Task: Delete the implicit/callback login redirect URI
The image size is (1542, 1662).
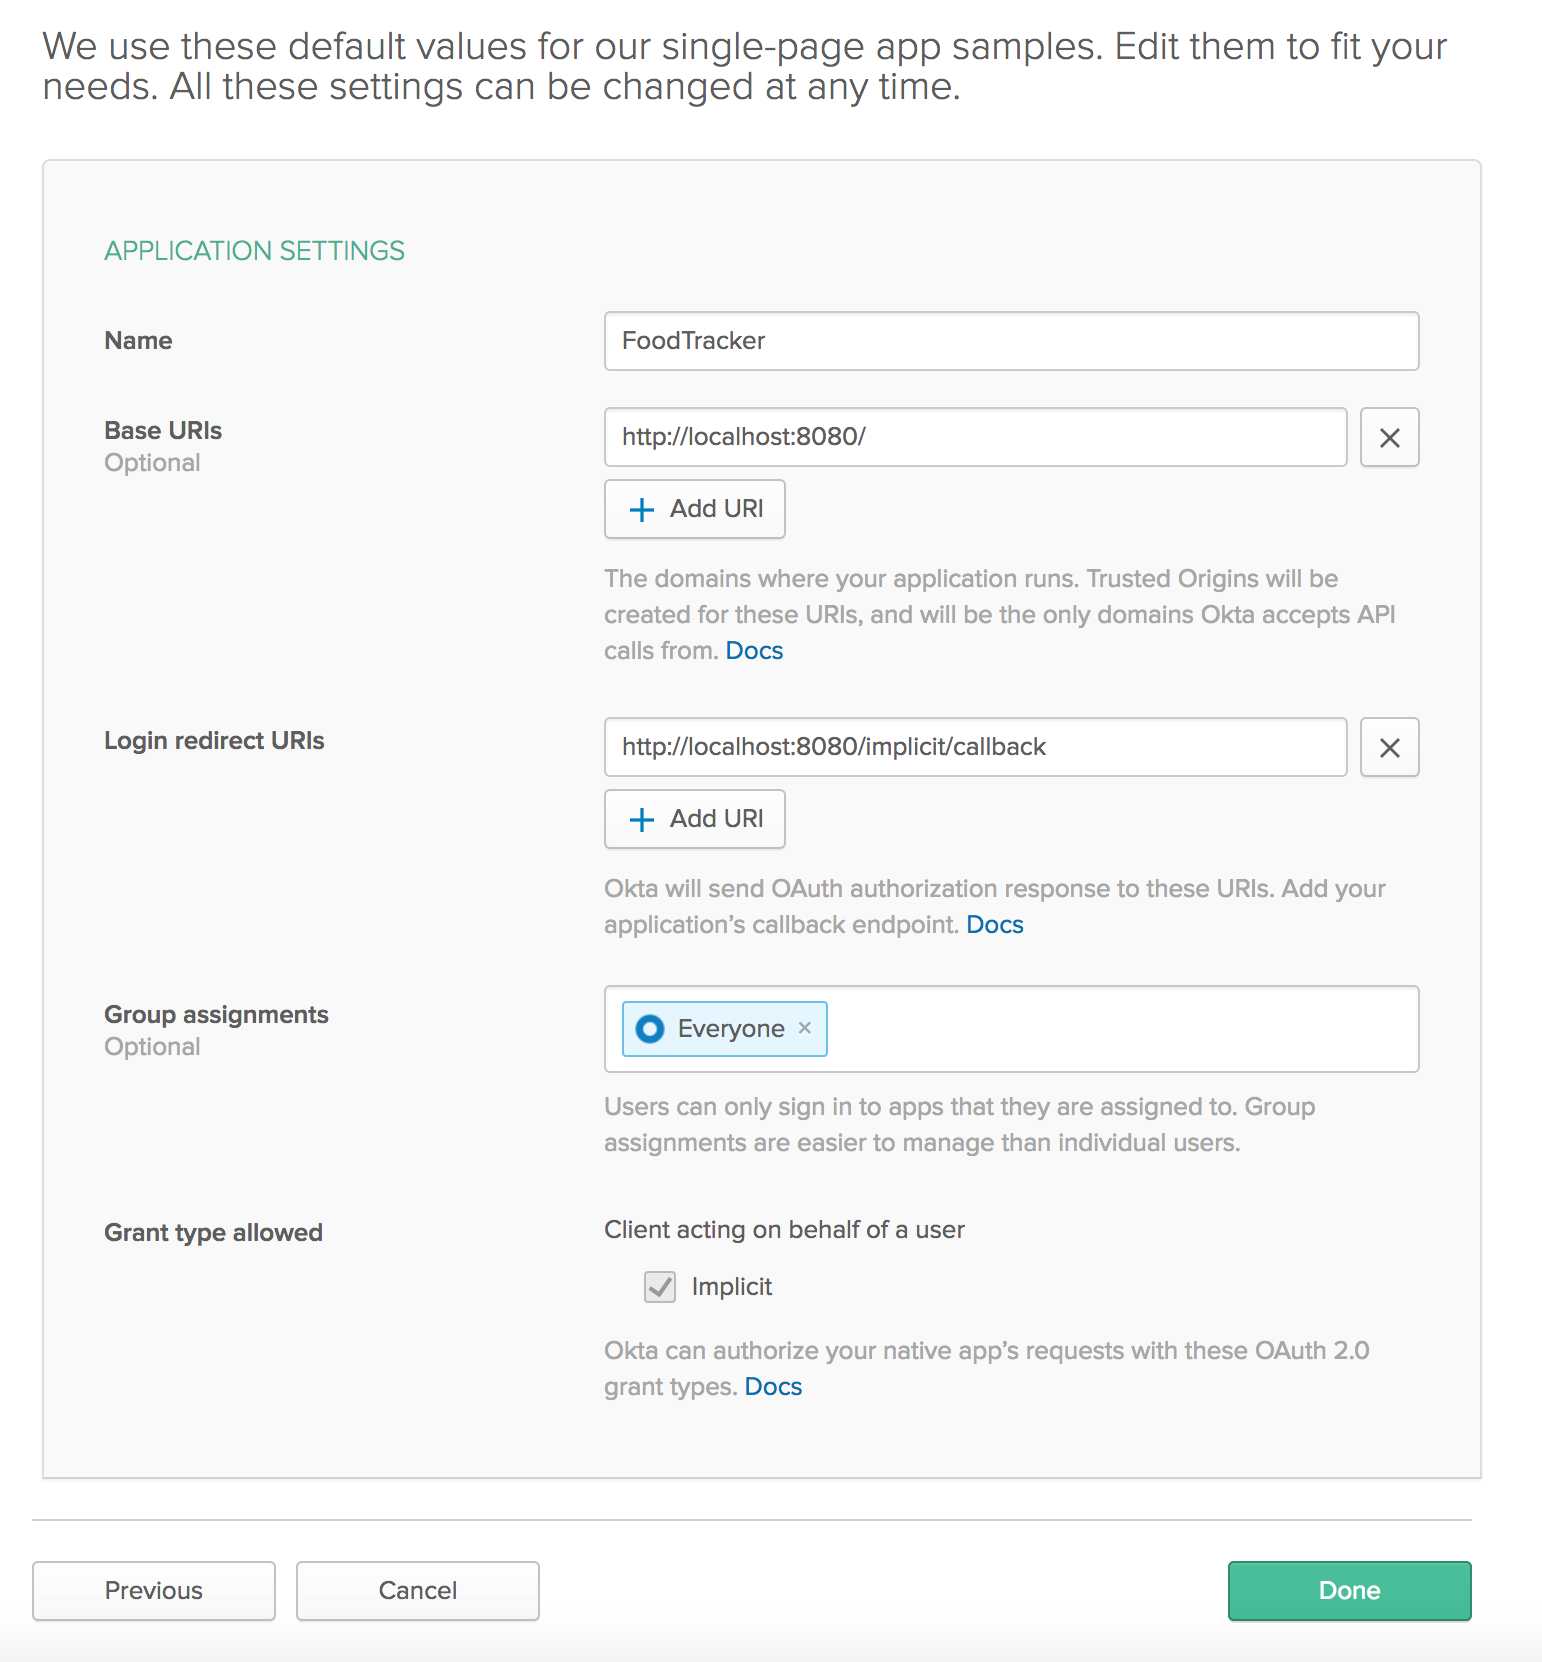Action: [1389, 747]
